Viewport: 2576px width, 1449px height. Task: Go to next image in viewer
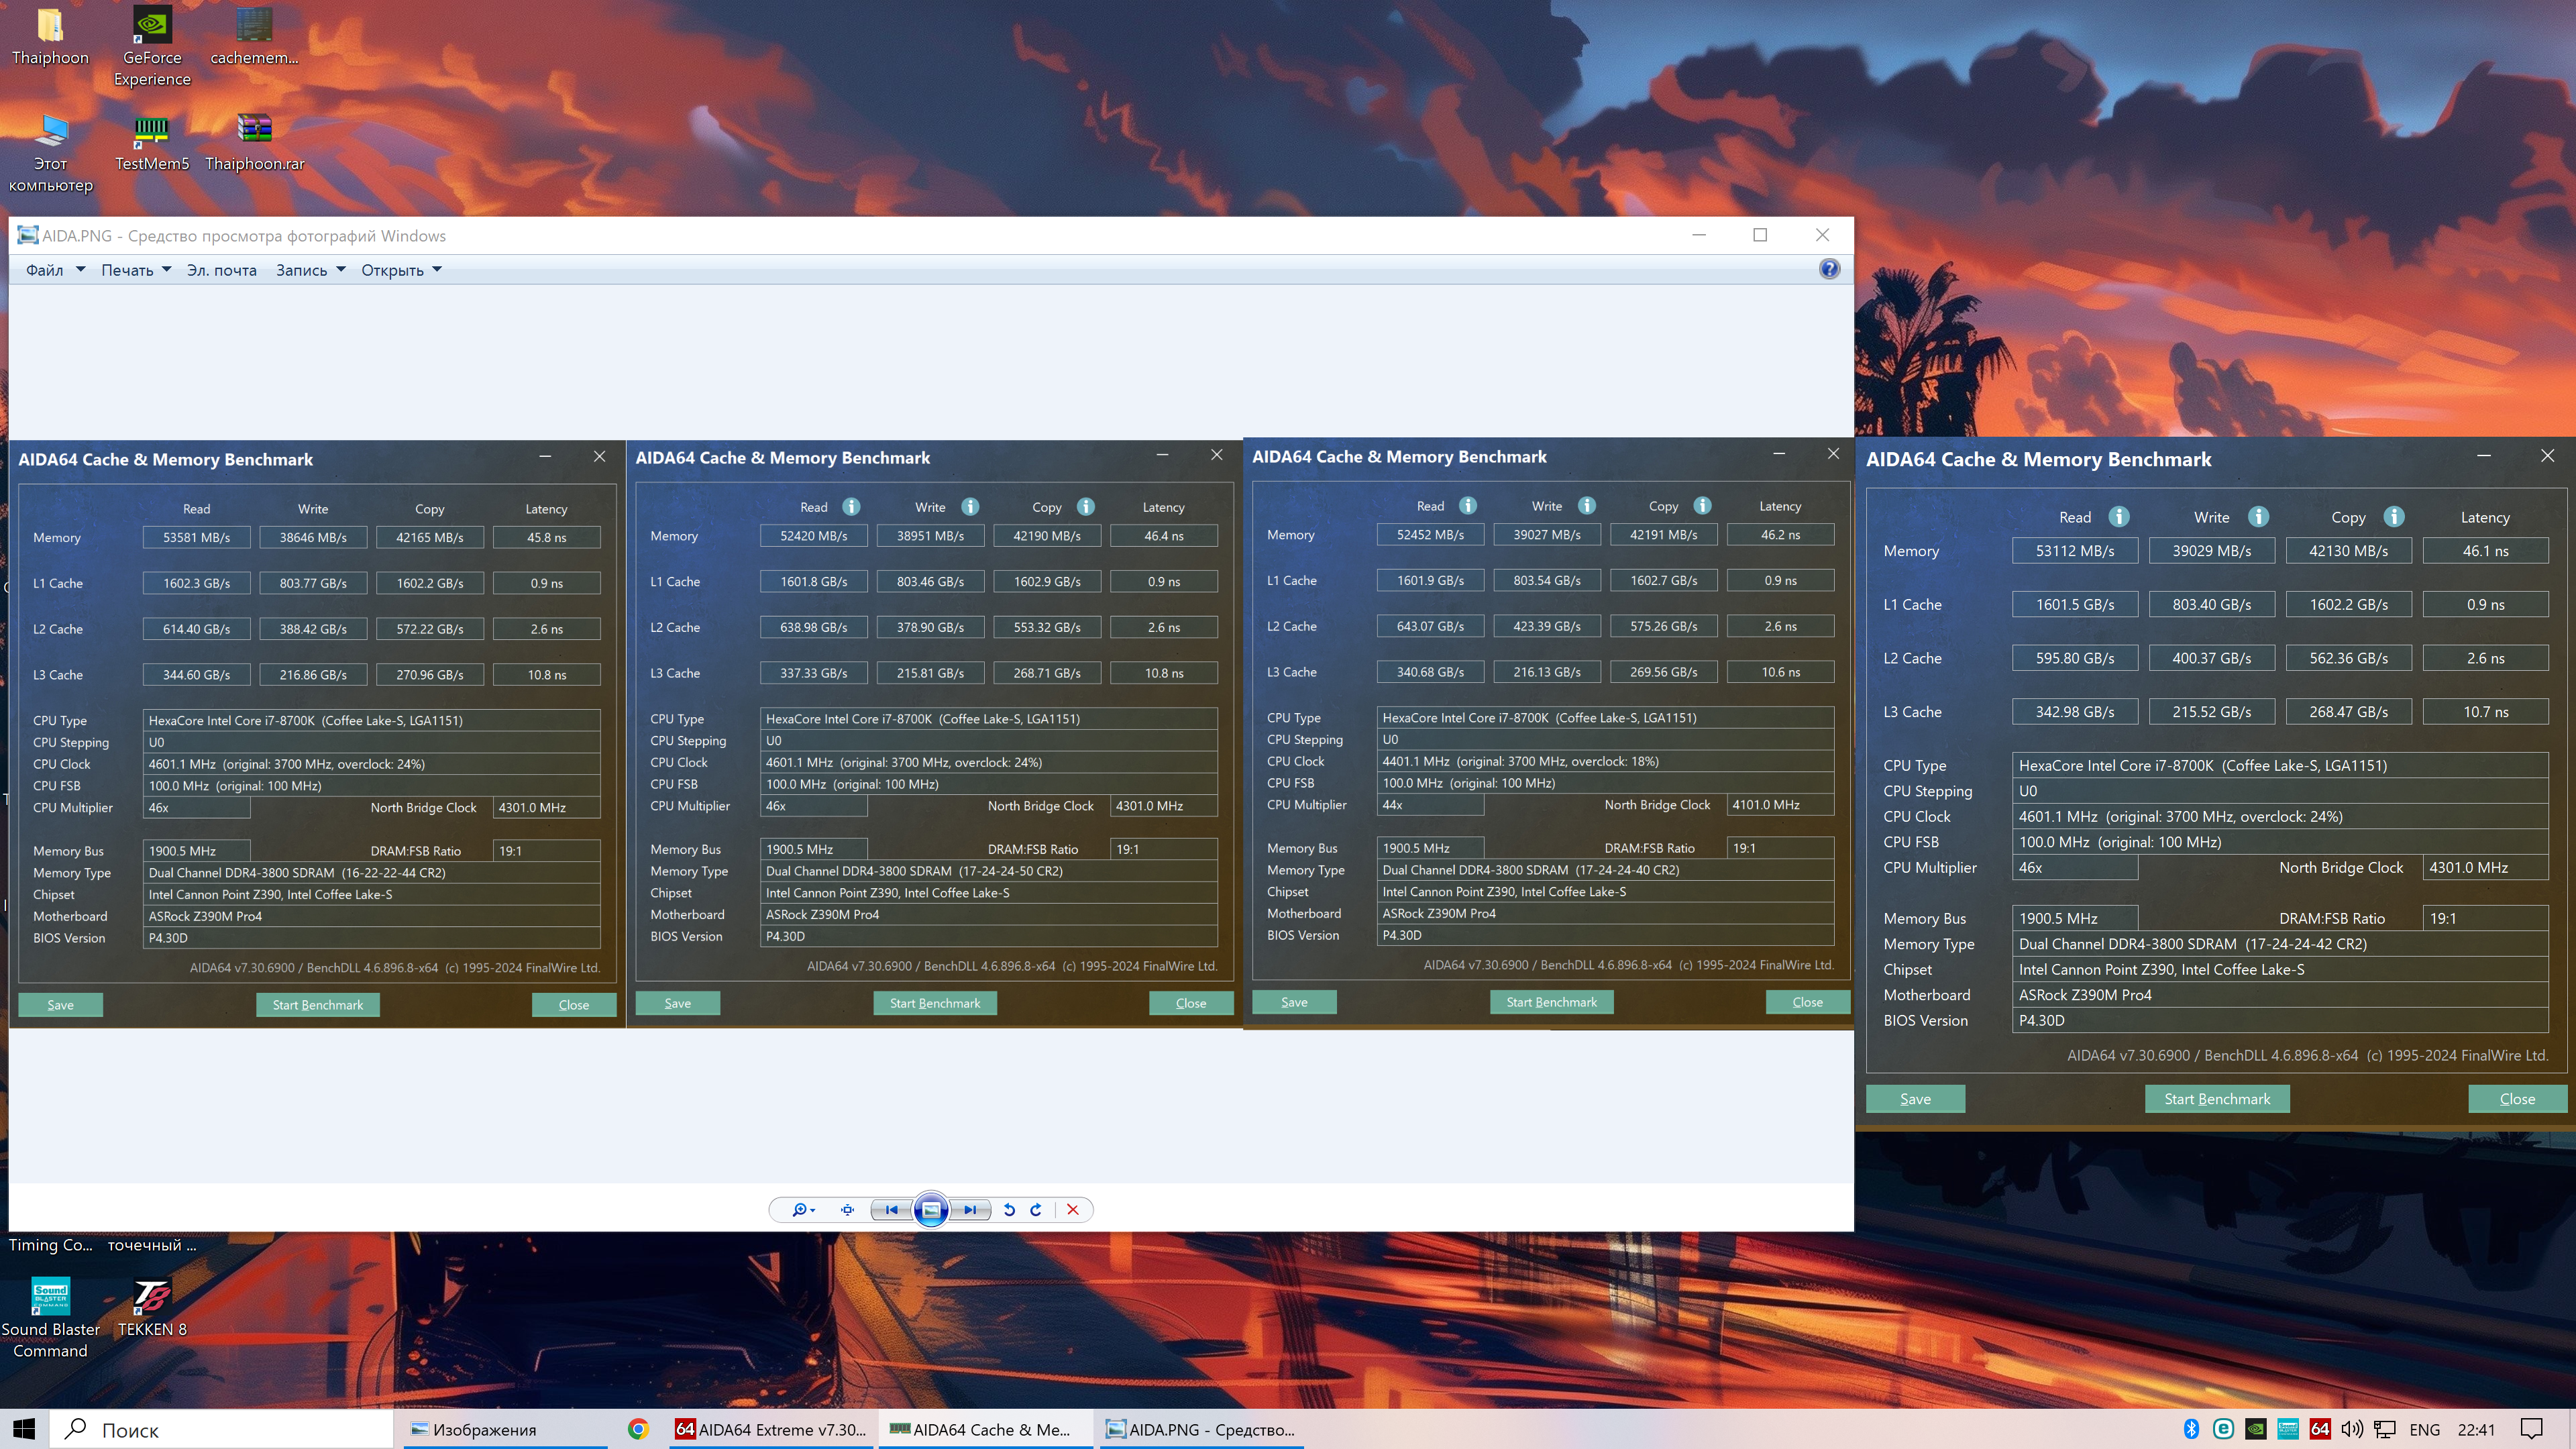[x=970, y=1210]
